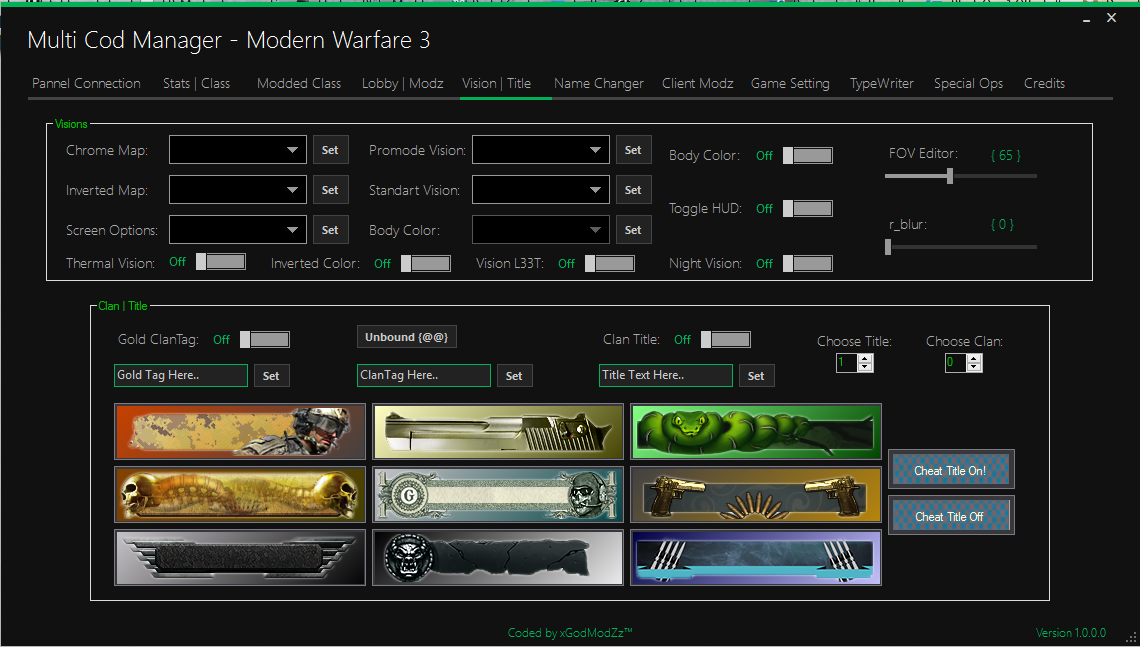Toggle Thermal Vision switch
The height and width of the screenshot is (647, 1140).
tap(221, 262)
